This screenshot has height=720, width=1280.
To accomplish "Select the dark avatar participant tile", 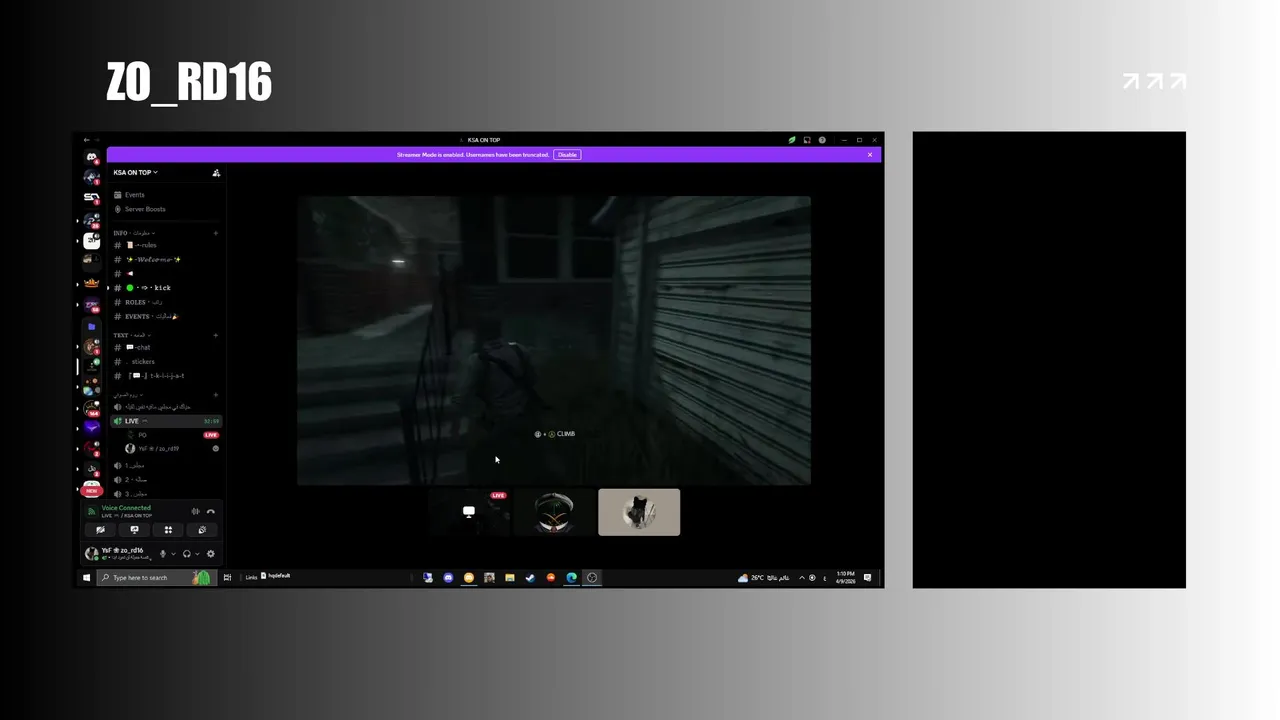I will point(554,512).
